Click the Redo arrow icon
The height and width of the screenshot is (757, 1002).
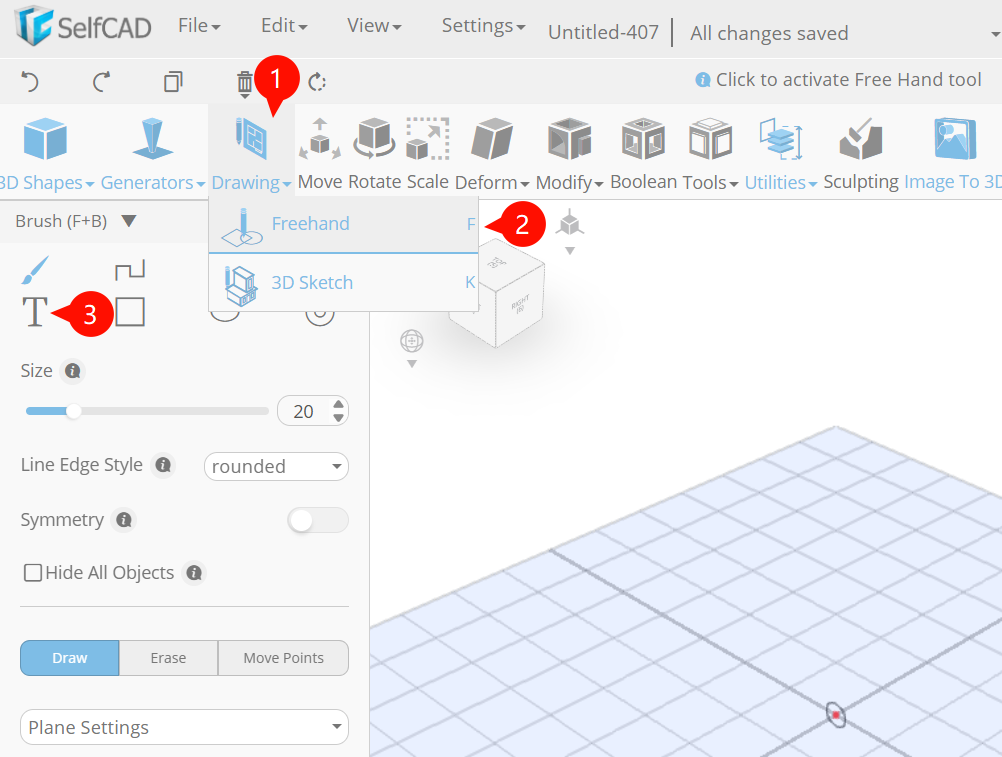click(102, 82)
